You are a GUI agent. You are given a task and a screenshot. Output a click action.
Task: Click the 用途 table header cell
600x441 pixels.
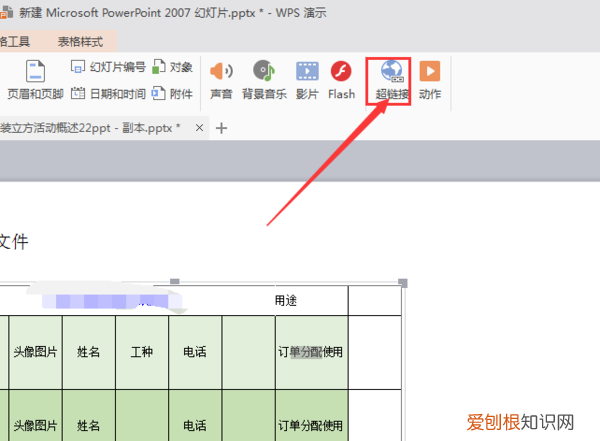pyautogui.click(x=285, y=301)
